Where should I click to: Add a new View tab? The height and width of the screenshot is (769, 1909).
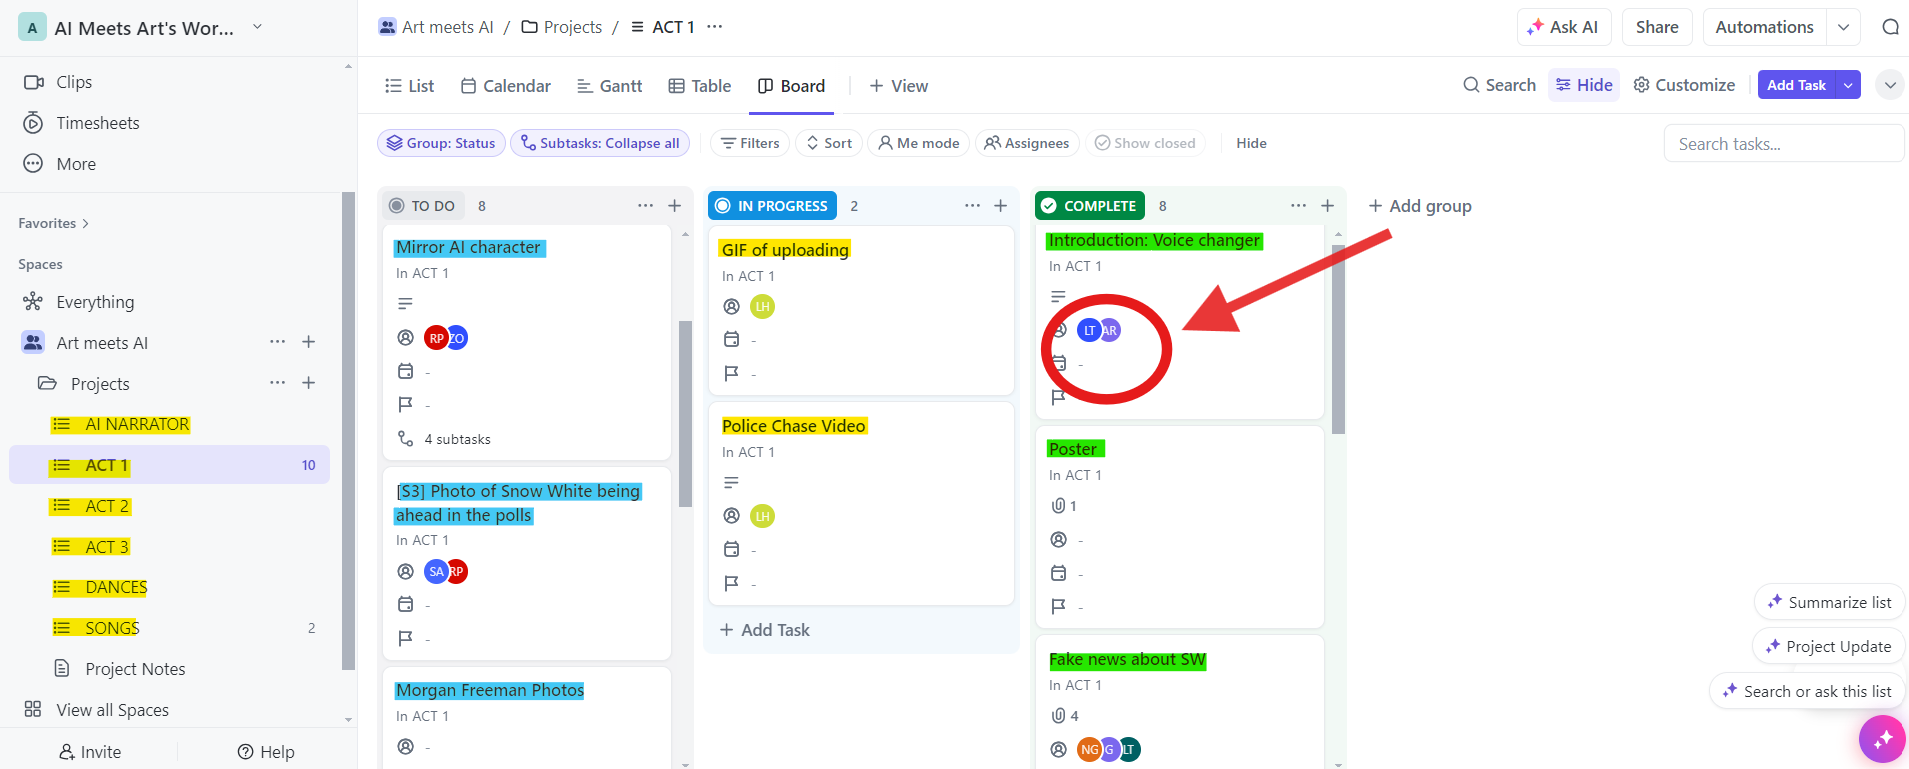coord(898,86)
